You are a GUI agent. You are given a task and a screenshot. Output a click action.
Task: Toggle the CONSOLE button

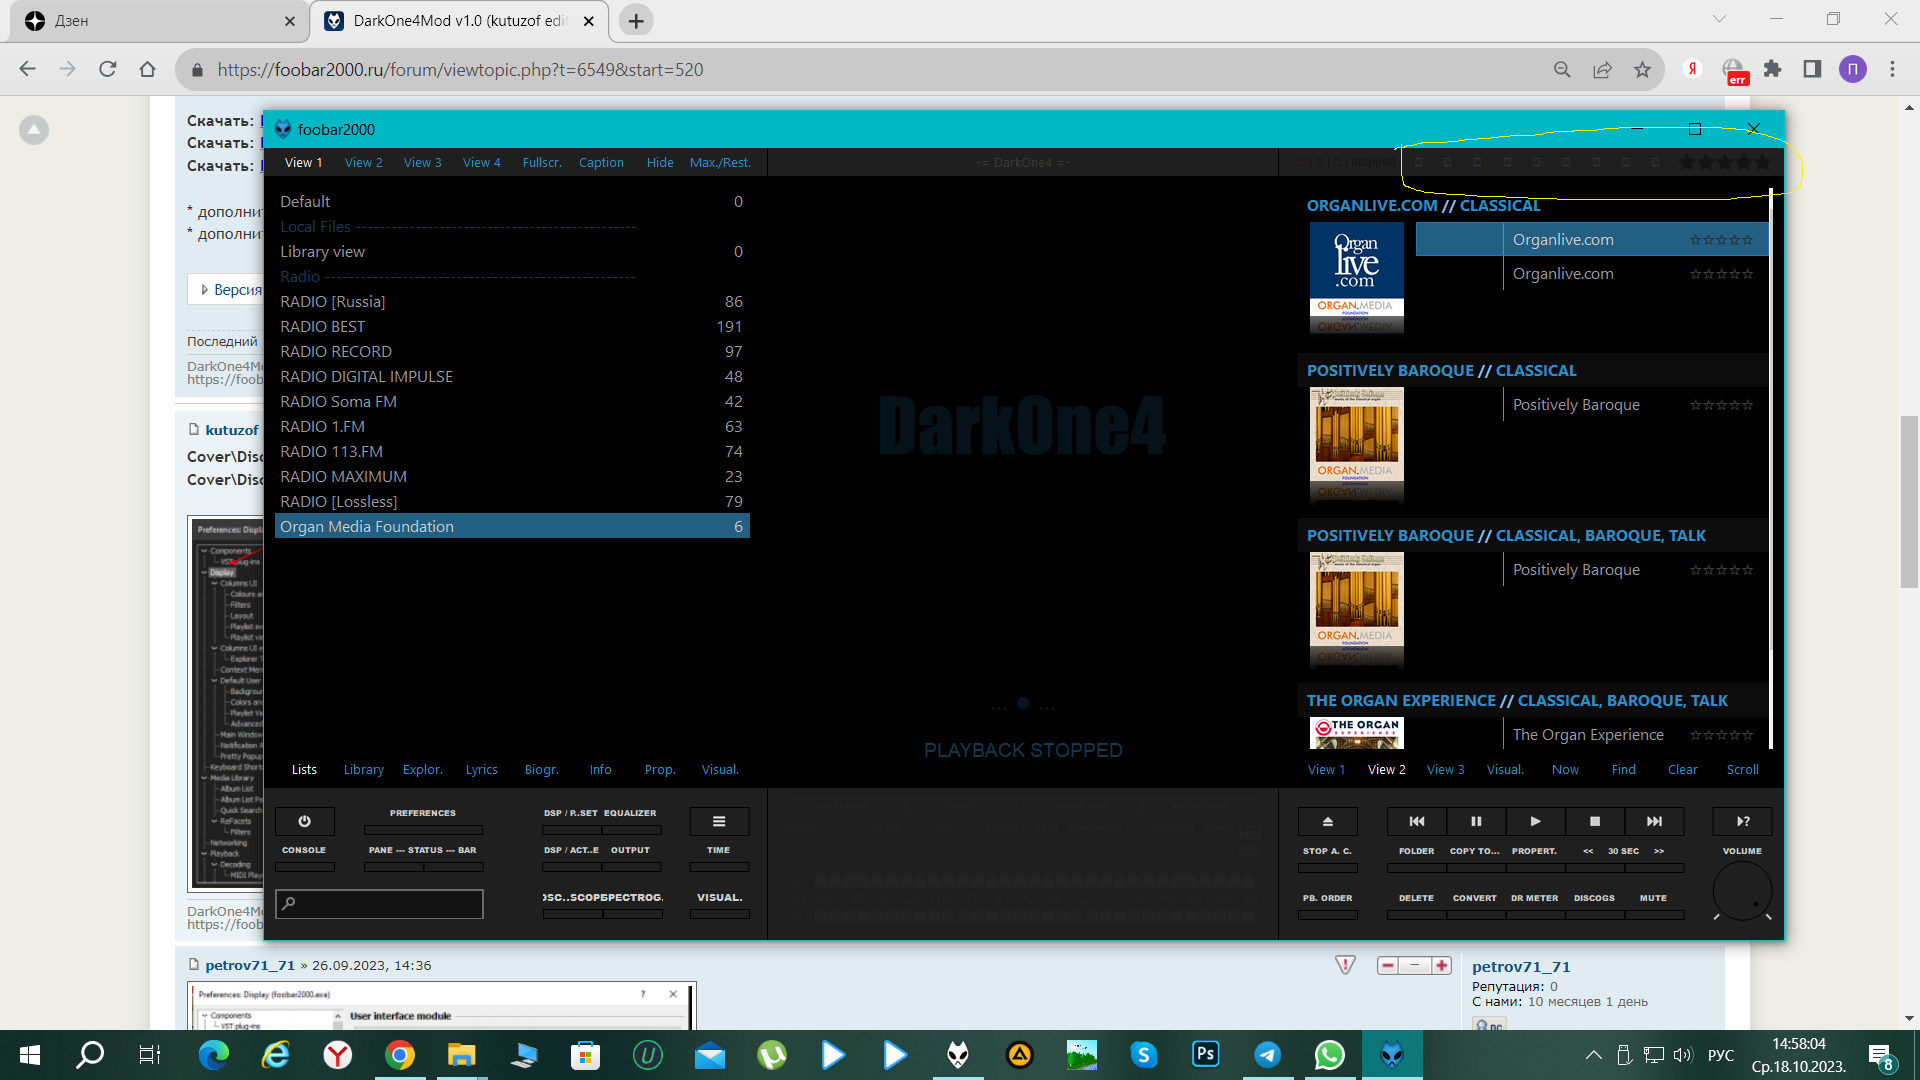[304, 866]
